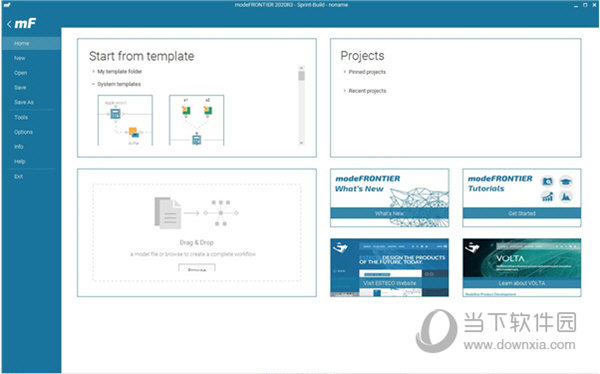Maximize the modeFRONTIER window
The image size is (600, 374).
[x=585, y=5]
